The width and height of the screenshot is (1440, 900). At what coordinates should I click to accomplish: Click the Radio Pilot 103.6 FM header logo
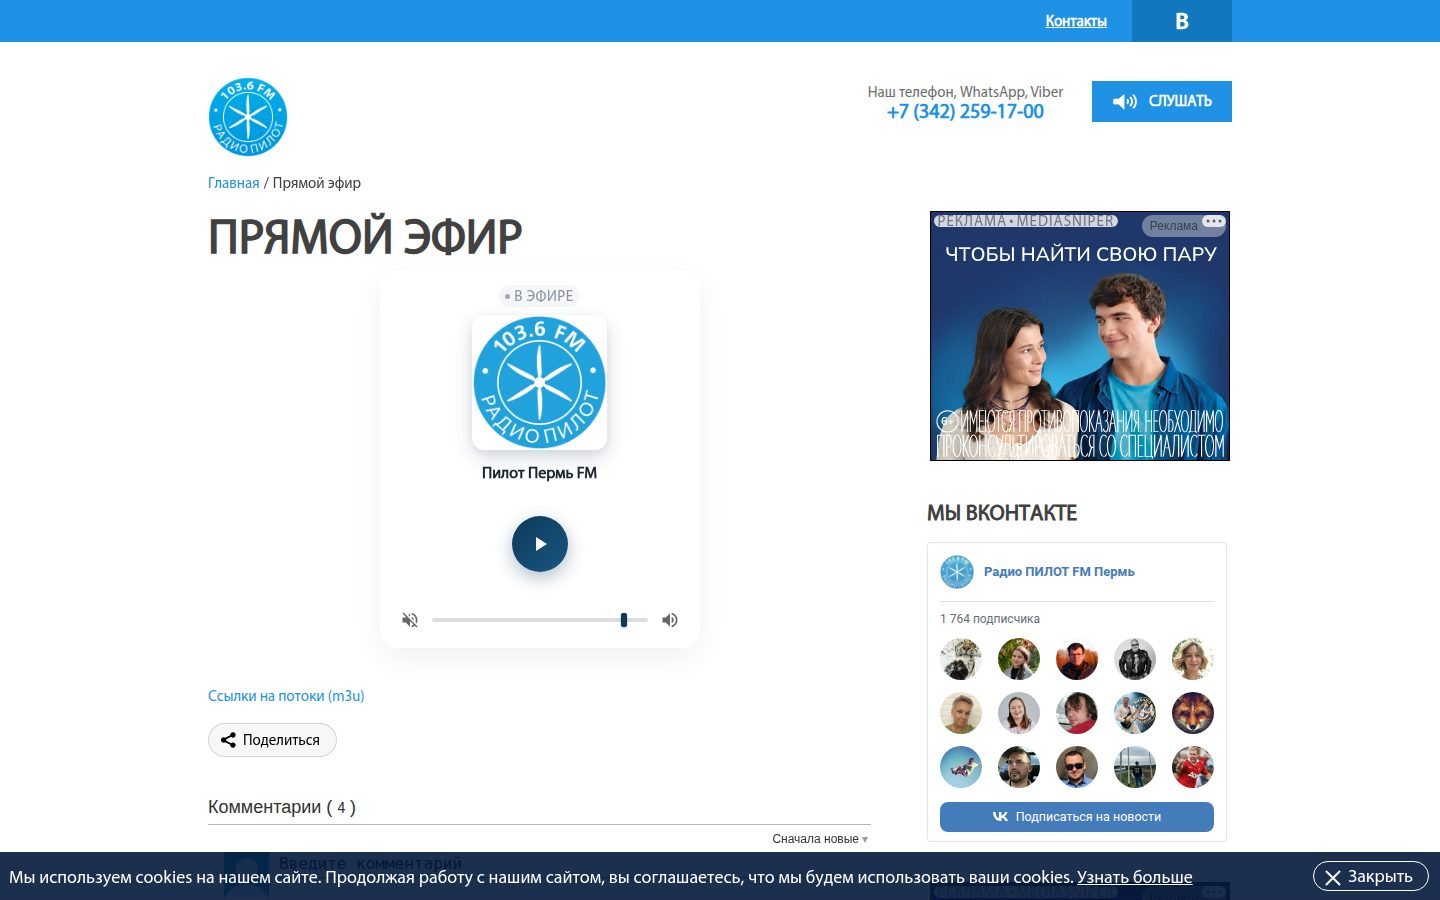coord(248,117)
